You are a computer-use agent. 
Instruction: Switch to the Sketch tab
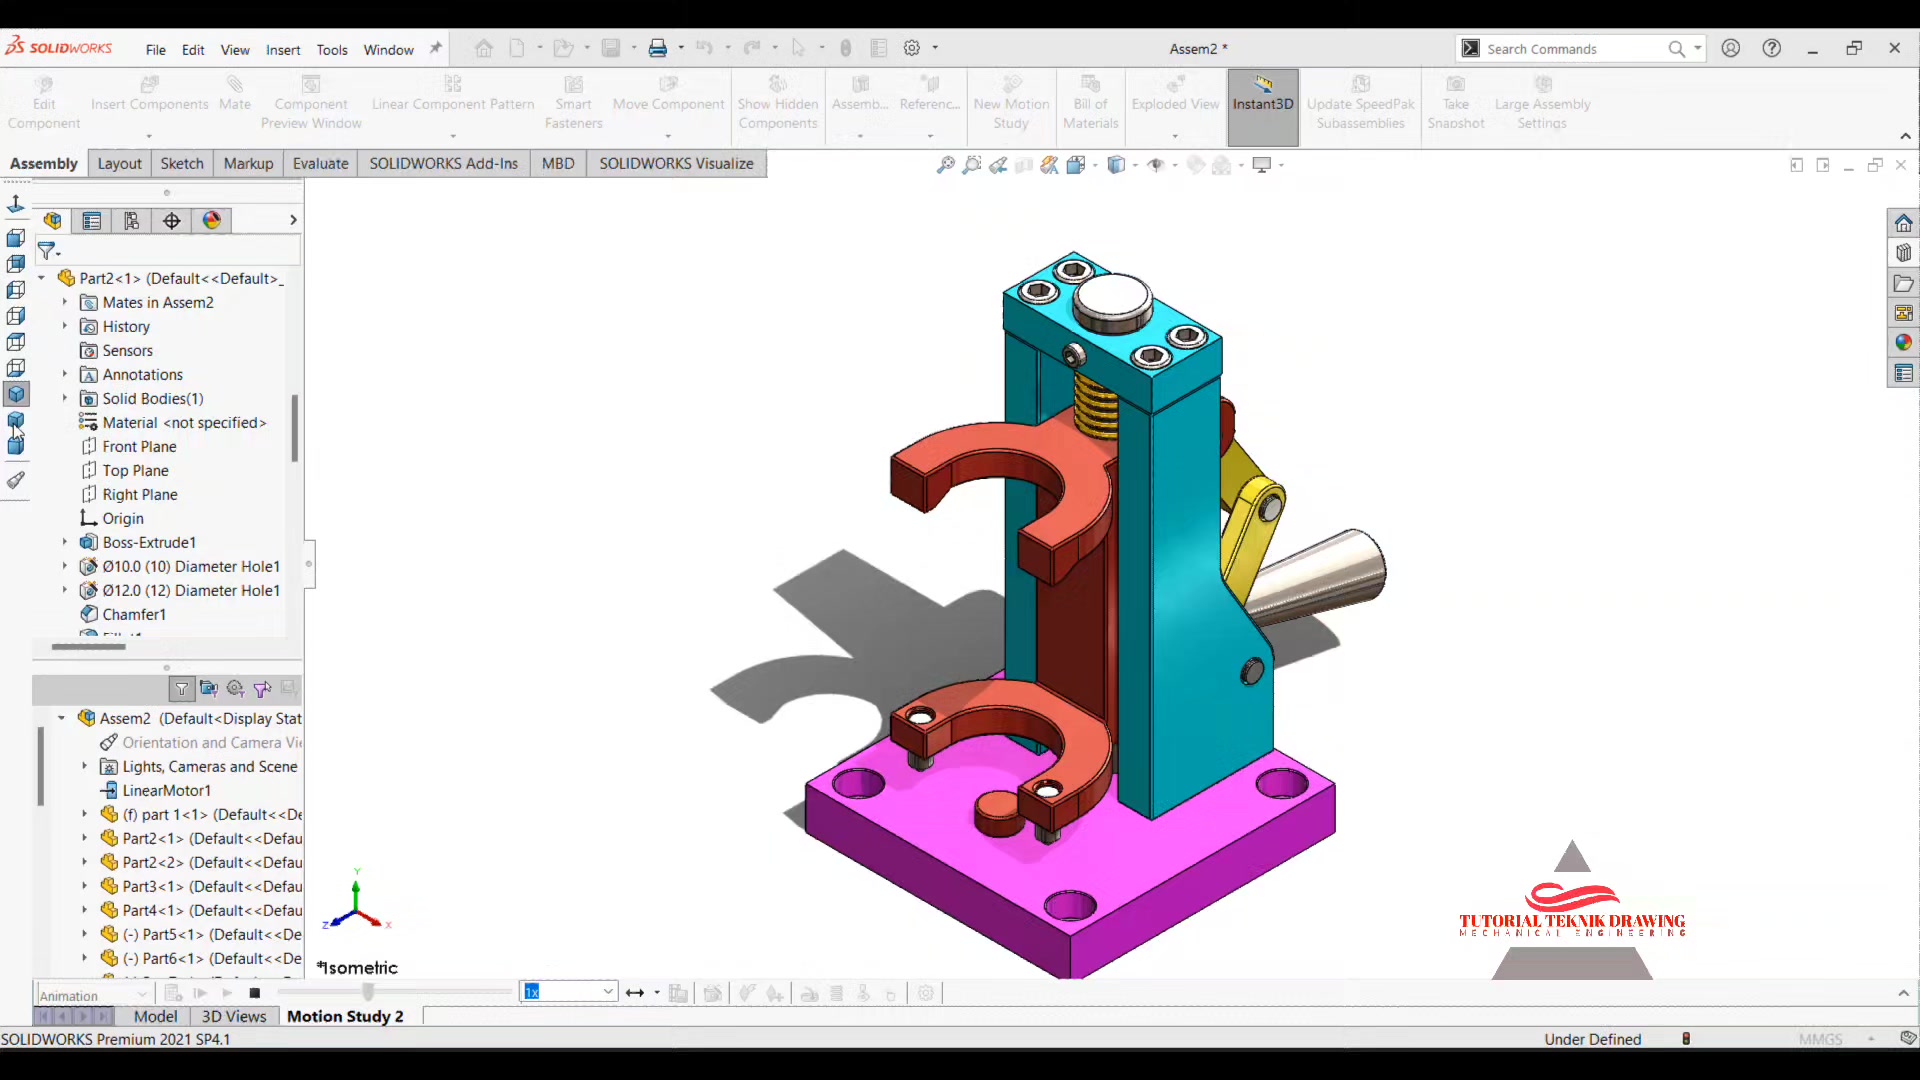(182, 164)
